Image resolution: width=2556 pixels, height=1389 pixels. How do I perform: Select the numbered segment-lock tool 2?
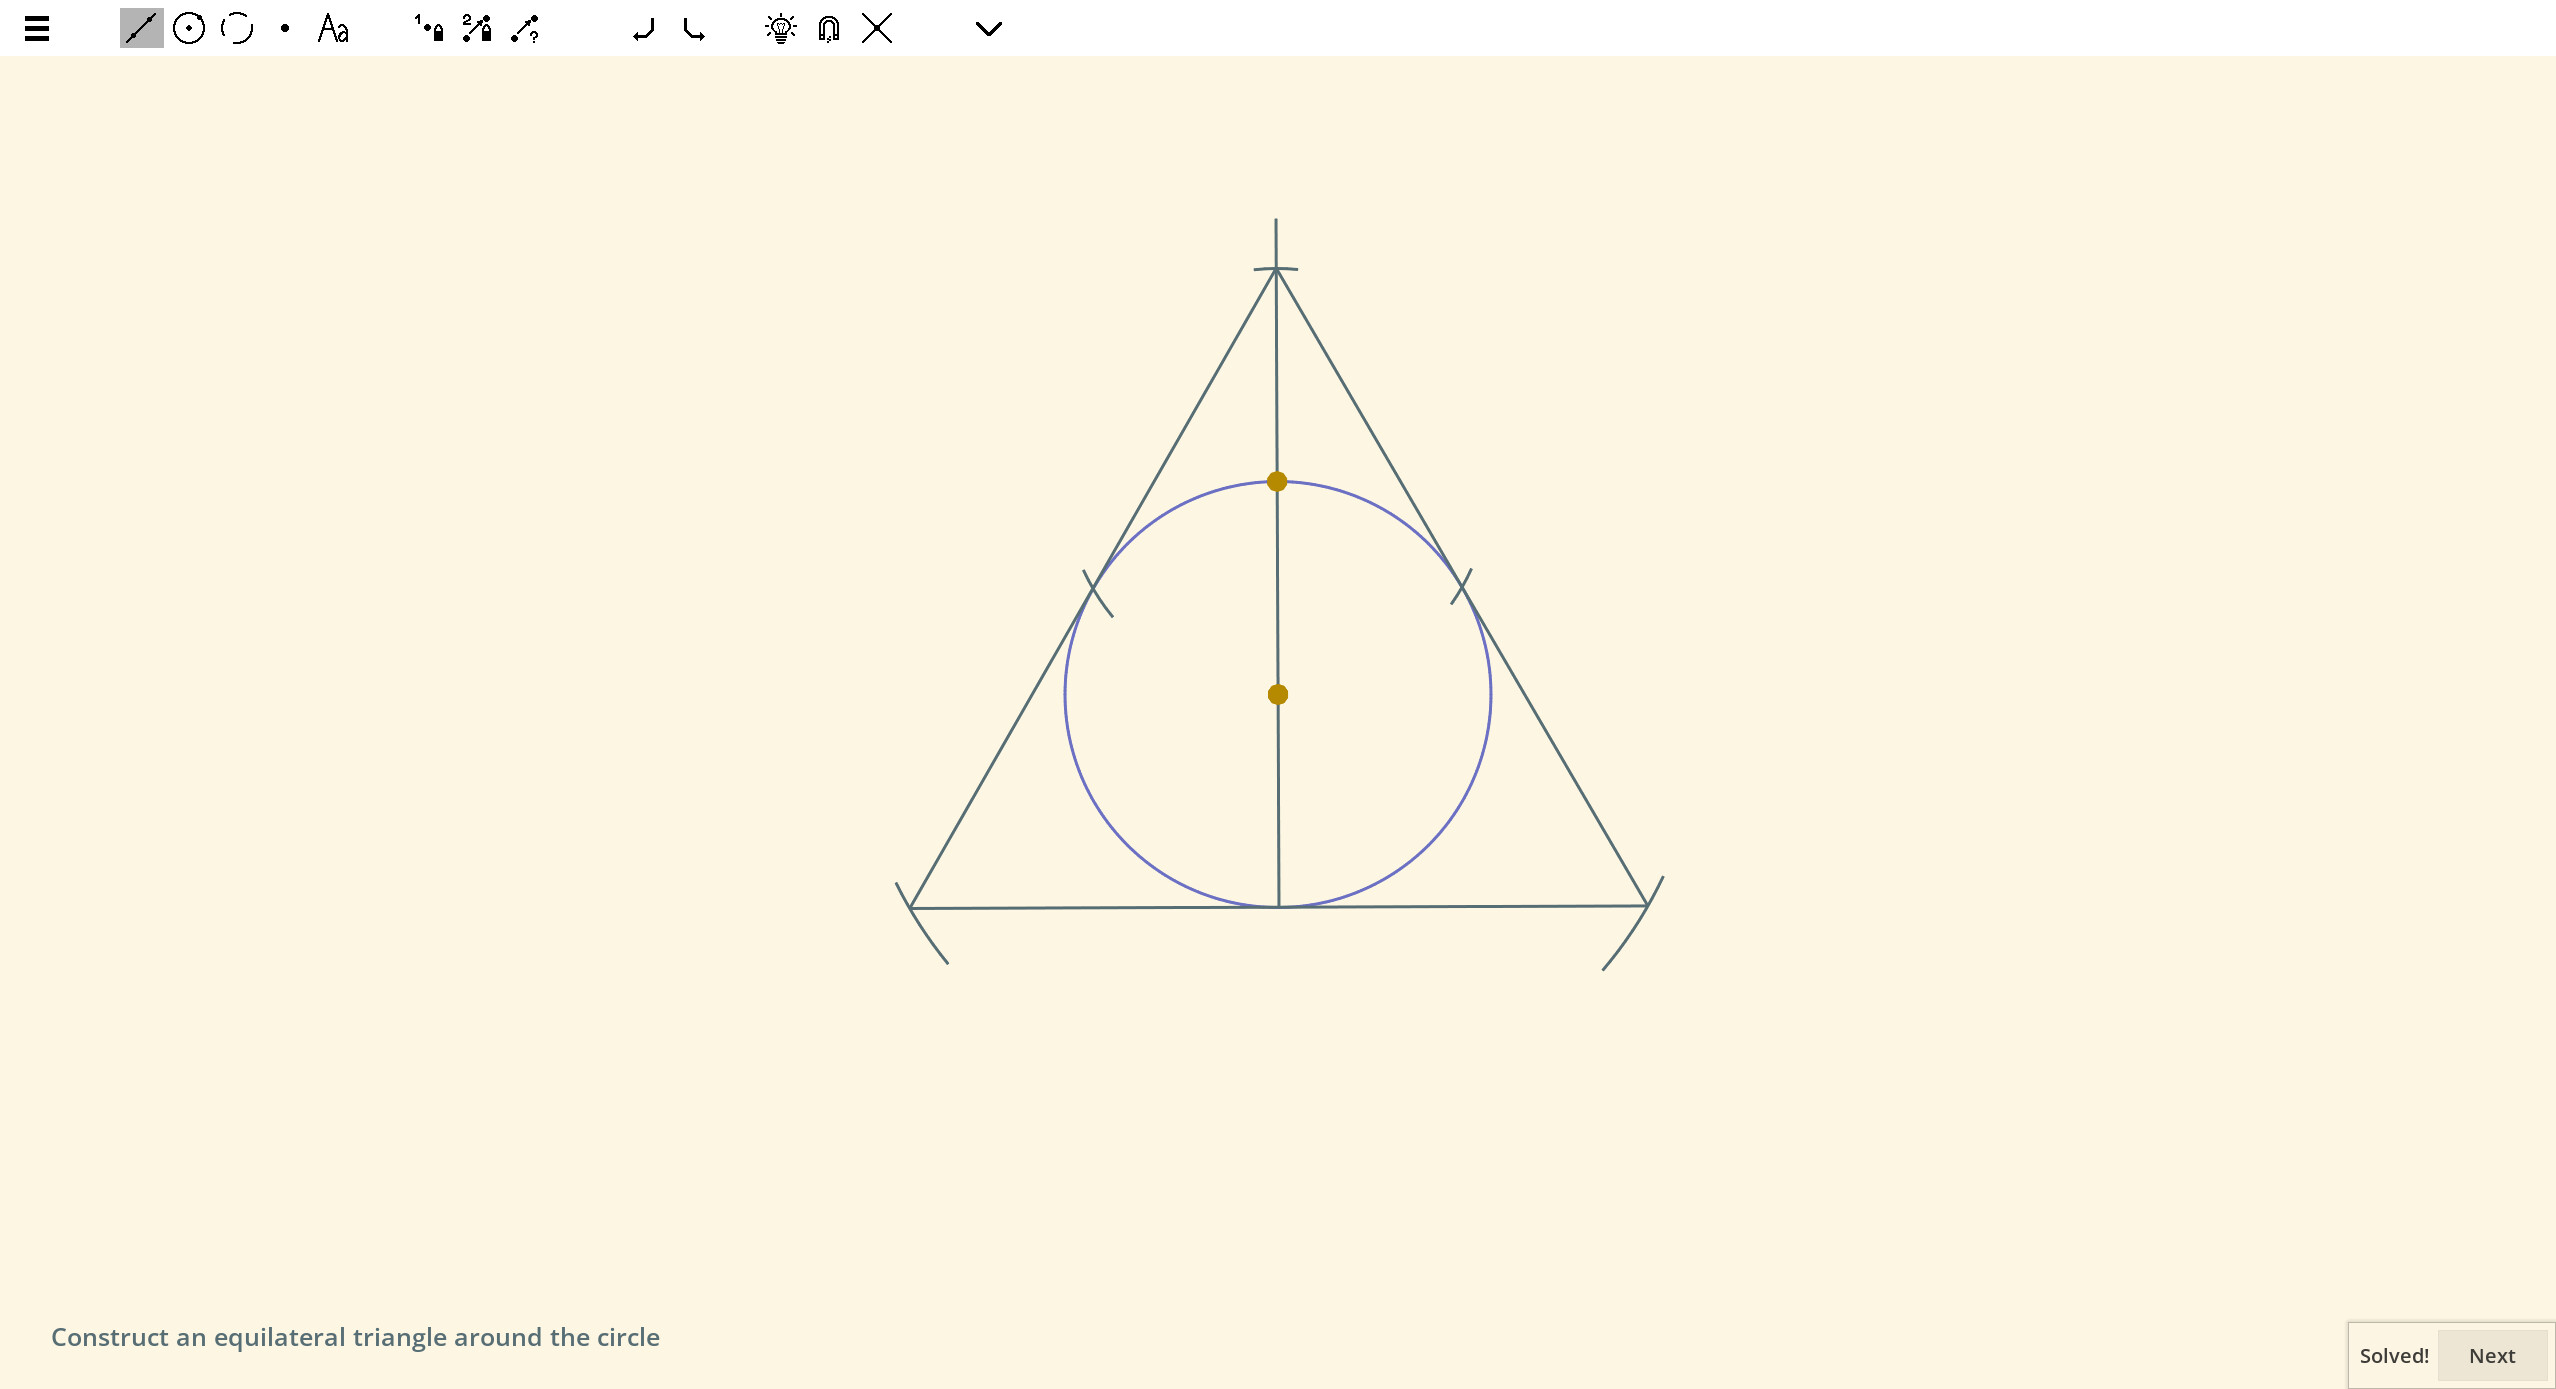click(x=475, y=28)
